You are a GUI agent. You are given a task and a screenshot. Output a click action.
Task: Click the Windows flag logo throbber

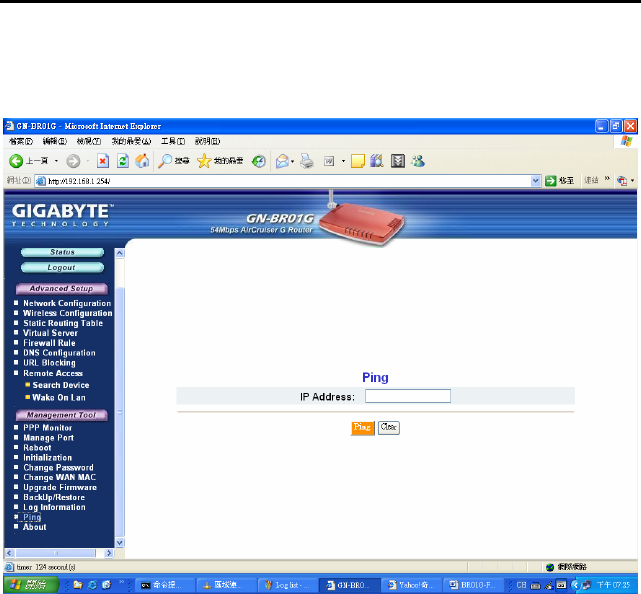(x=626, y=141)
